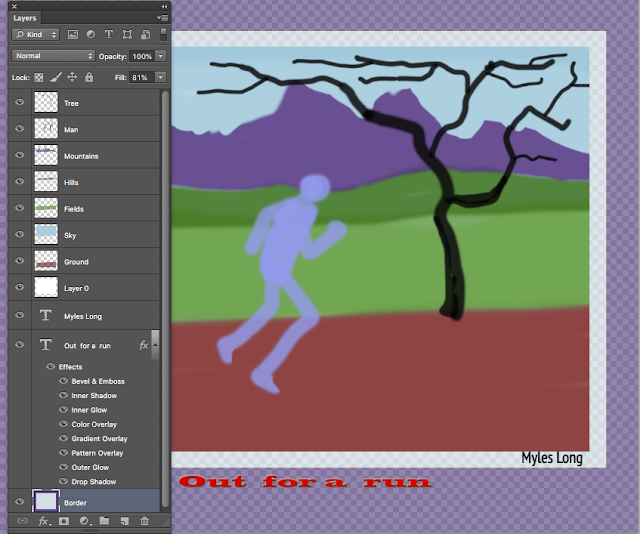Select the Tree layer thumbnail

pos(46,102)
